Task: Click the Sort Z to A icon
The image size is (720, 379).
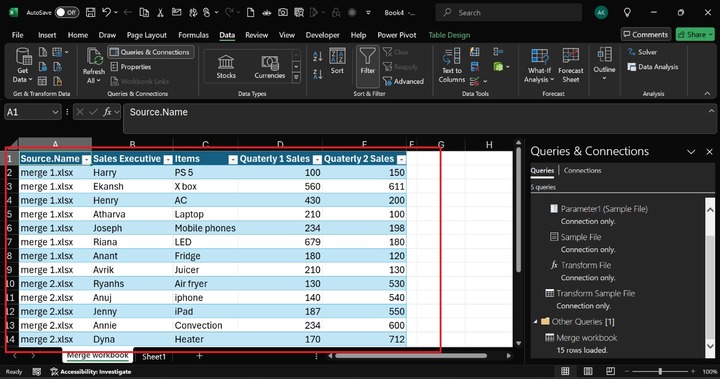Action: pos(317,74)
